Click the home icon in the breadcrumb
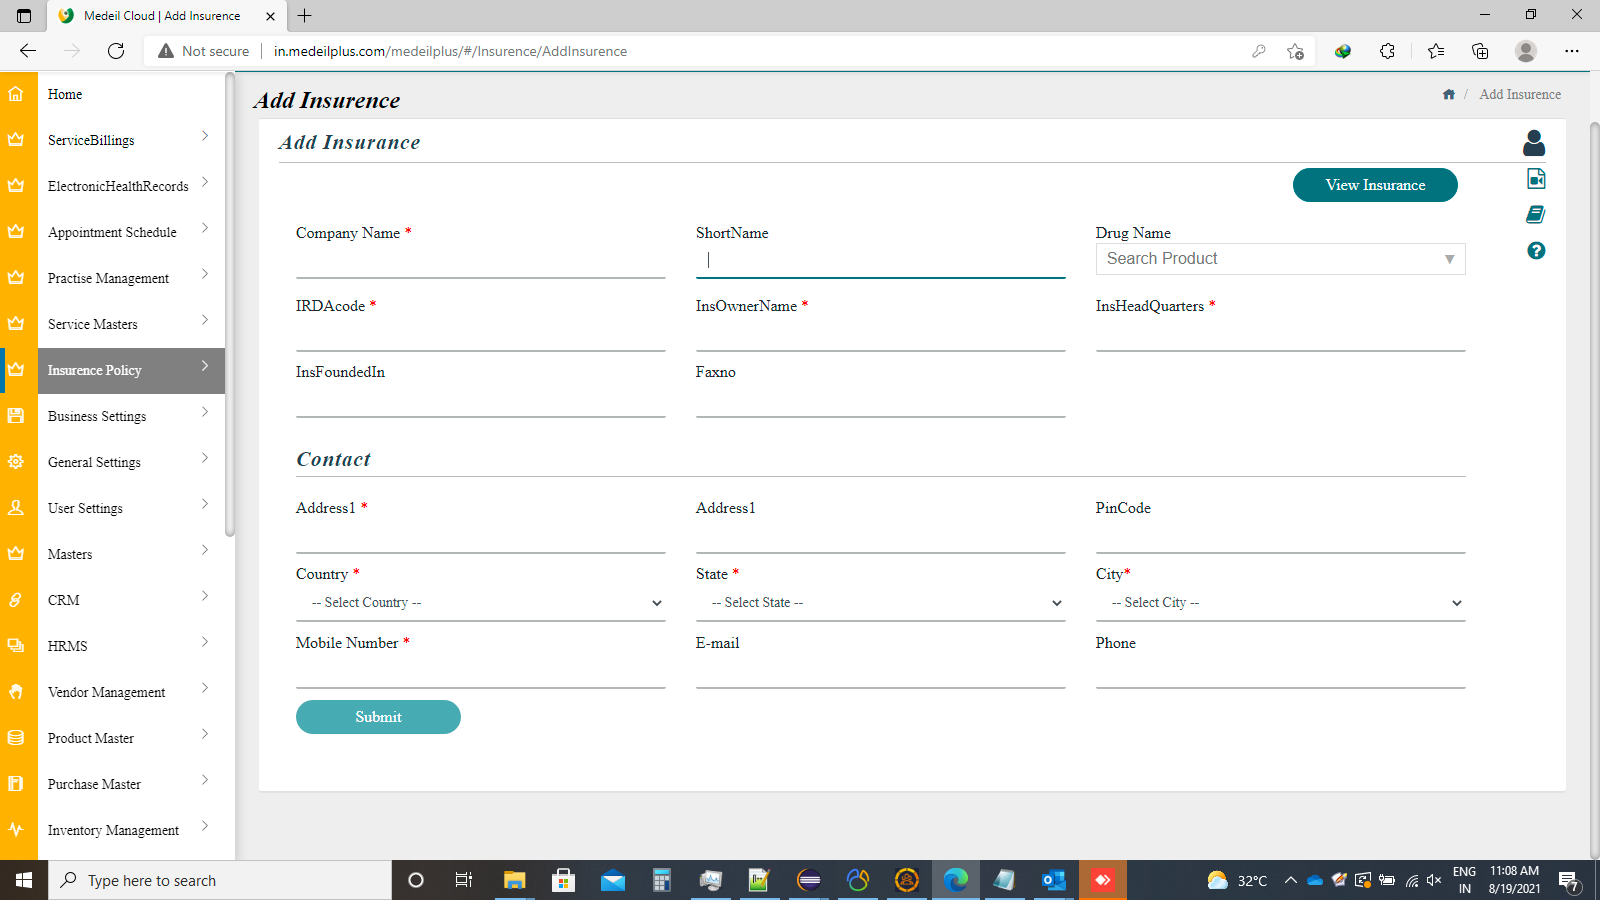This screenshot has width=1600, height=900. pos(1448,94)
